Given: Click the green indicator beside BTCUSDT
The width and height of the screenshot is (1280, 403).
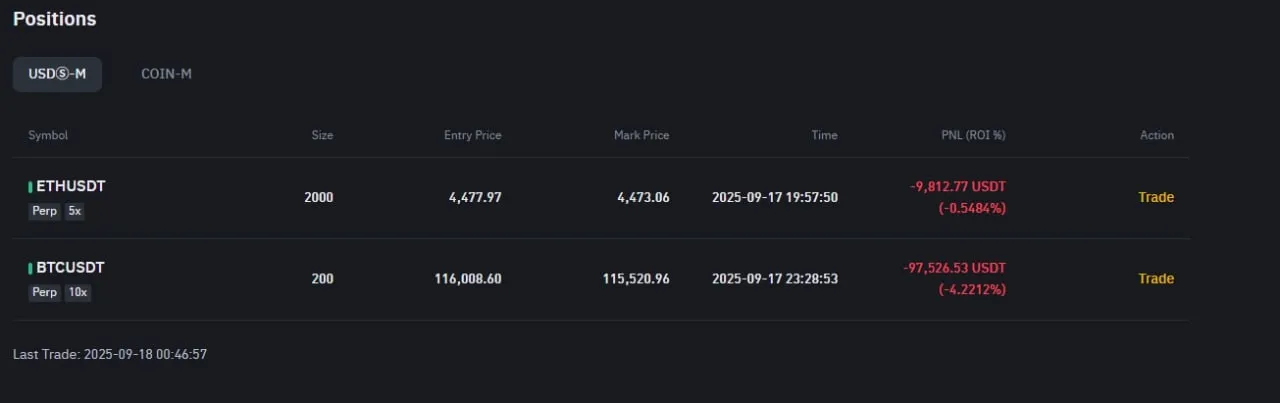Looking at the screenshot, I should click(x=30, y=268).
